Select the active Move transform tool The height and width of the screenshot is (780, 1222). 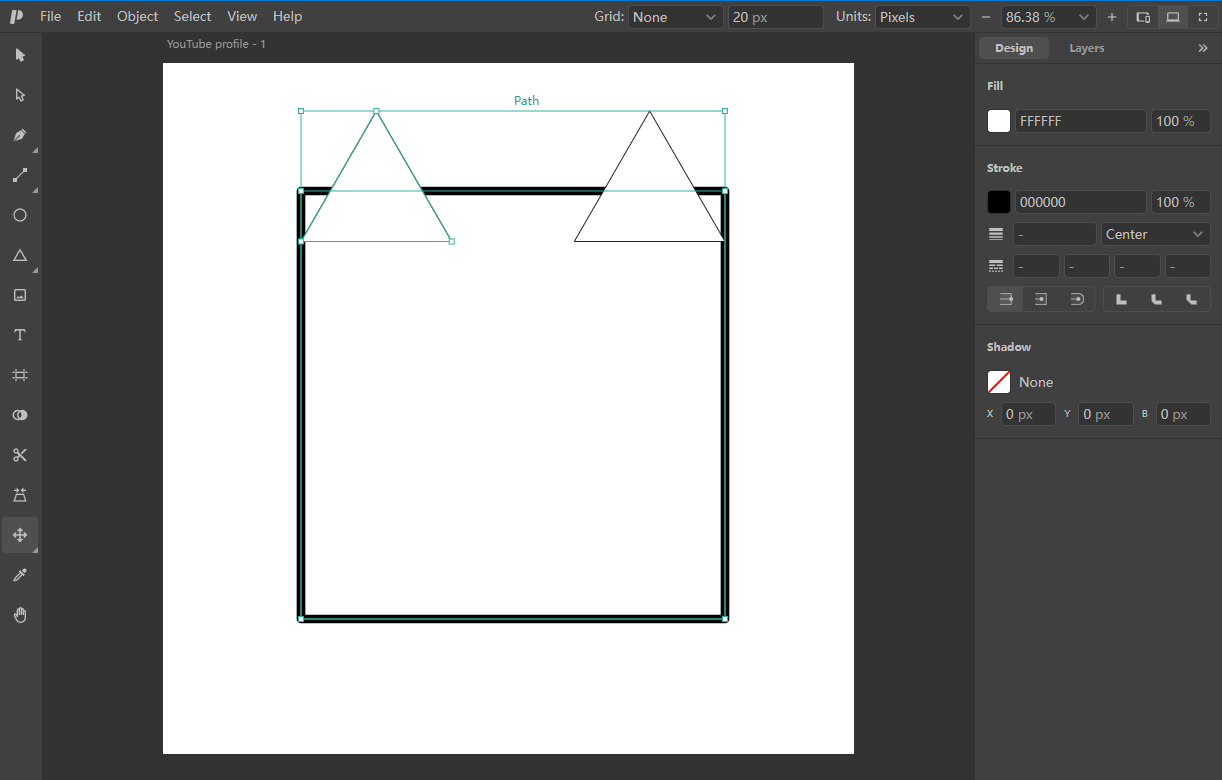(20, 535)
